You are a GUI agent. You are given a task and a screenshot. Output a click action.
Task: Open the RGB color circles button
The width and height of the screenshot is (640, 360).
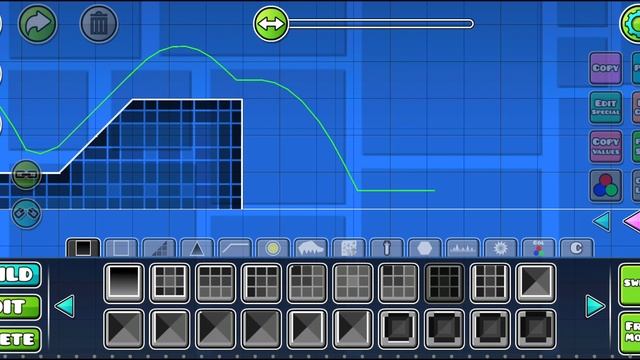[606, 186]
